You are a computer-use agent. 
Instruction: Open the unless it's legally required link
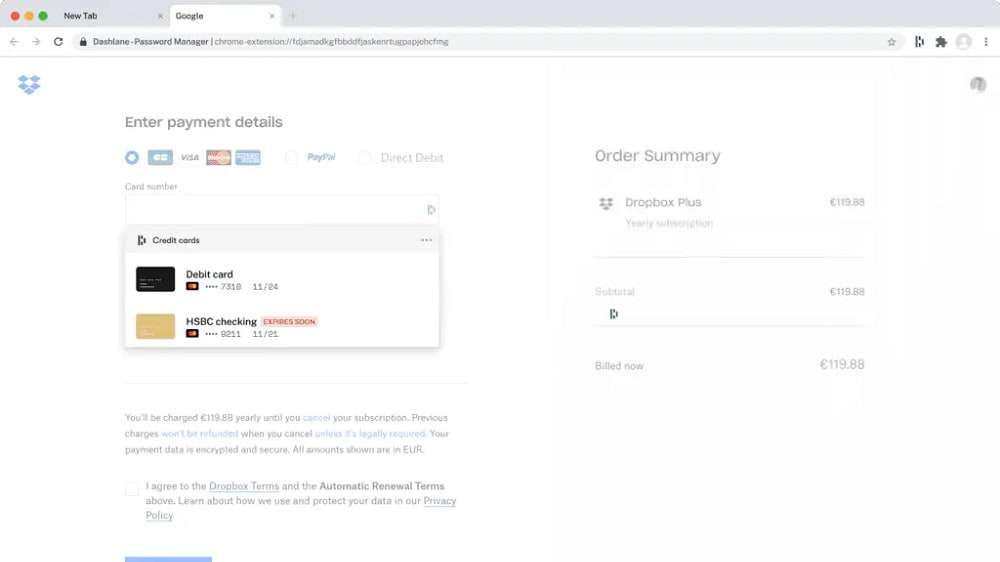pyautogui.click(x=370, y=434)
